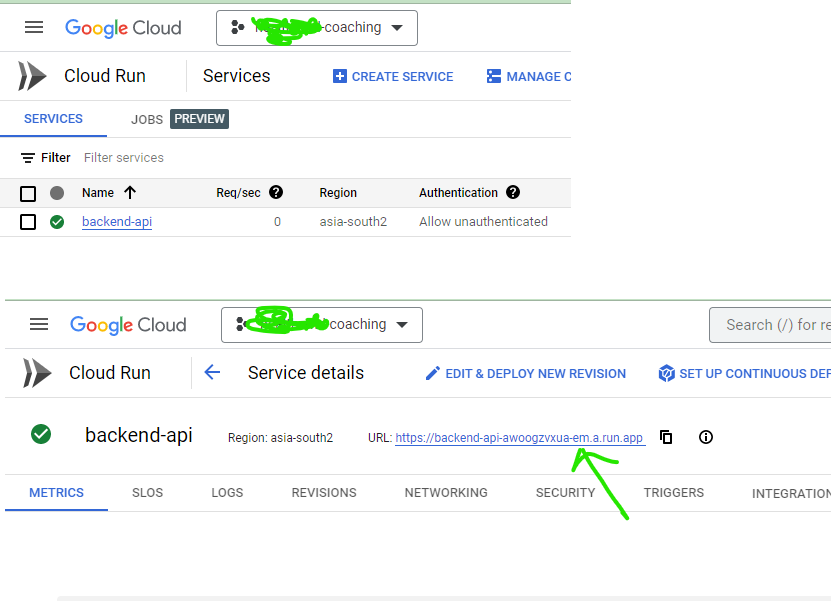840x602 pixels.
Task: Click the backend-api service title heading
Action: [139, 435]
